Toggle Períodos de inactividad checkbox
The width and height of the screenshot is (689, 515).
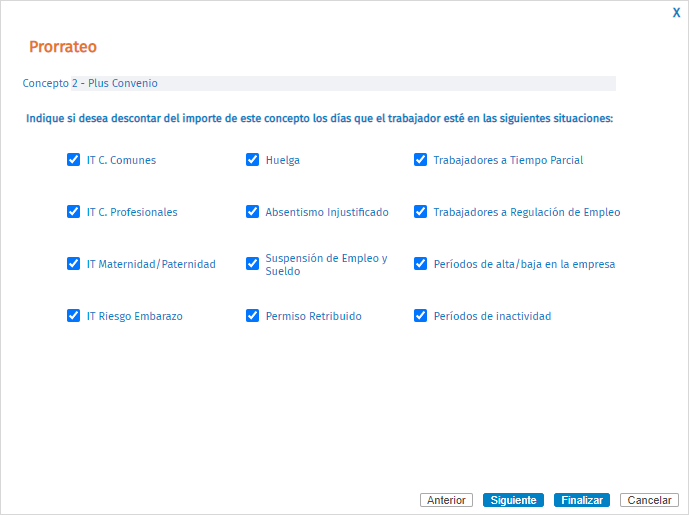[x=421, y=316]
